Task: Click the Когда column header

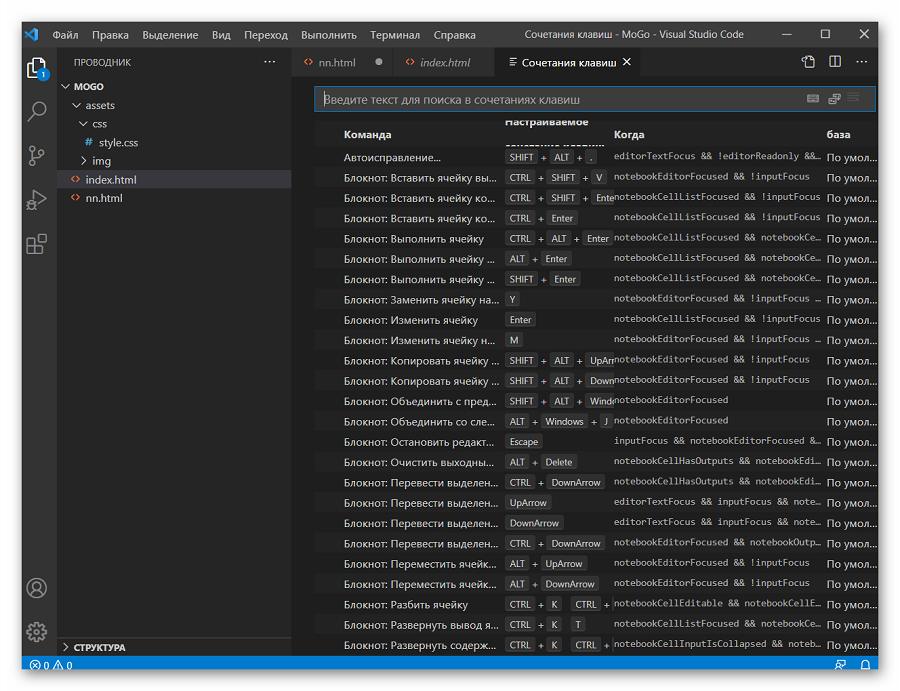Action: (629, 134)
